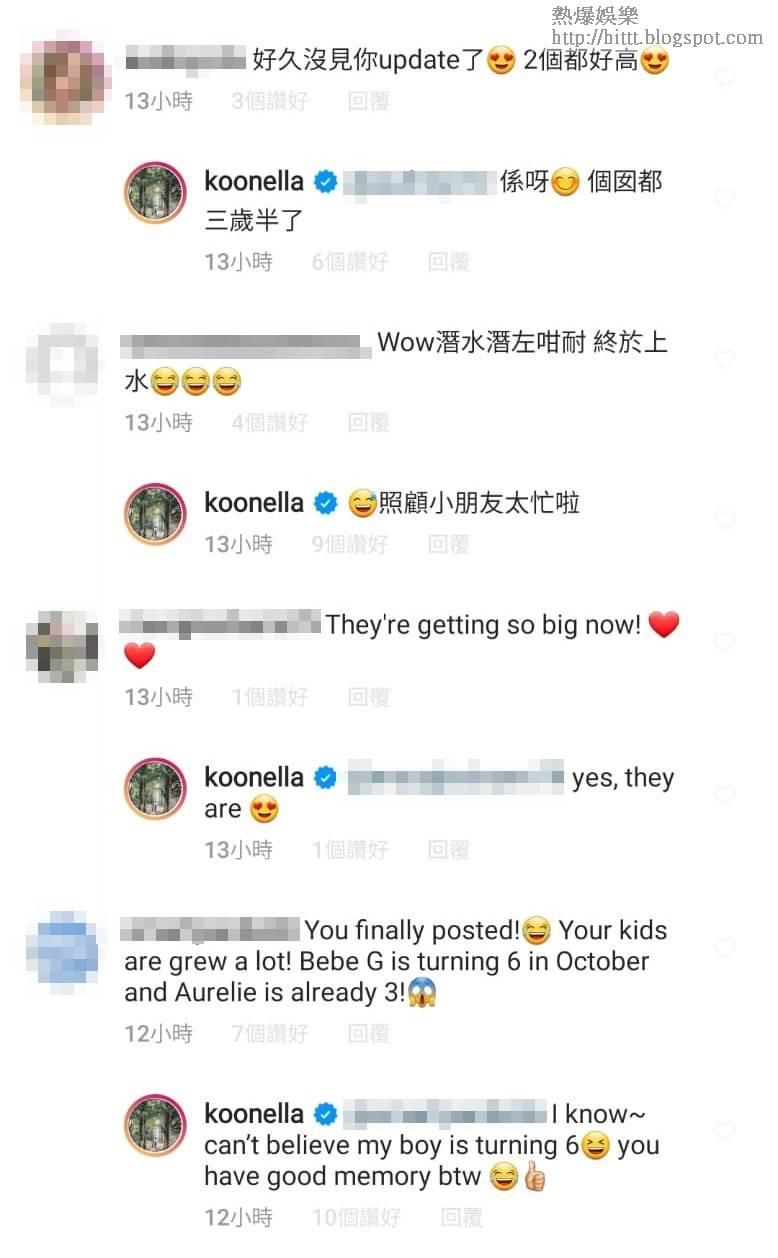Like the '好久沒見你update了' comment with heart
The image size is (778, 1258).
click(x=725, y=77)
